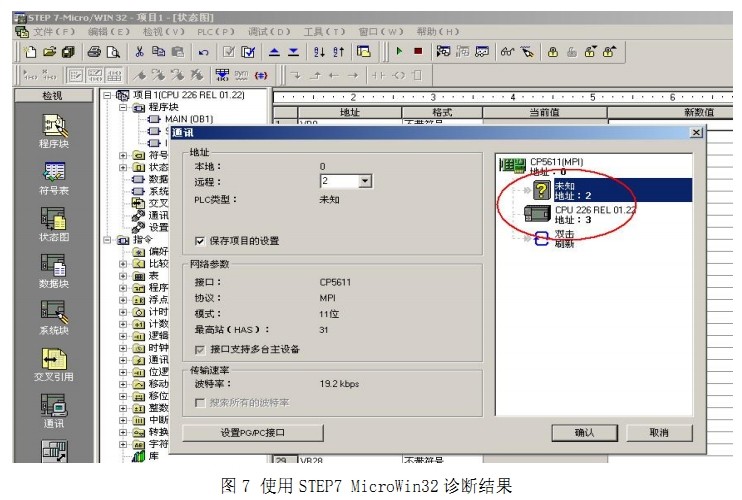
Task: Open the 工具(T) menu
Action: pos(324,32)
